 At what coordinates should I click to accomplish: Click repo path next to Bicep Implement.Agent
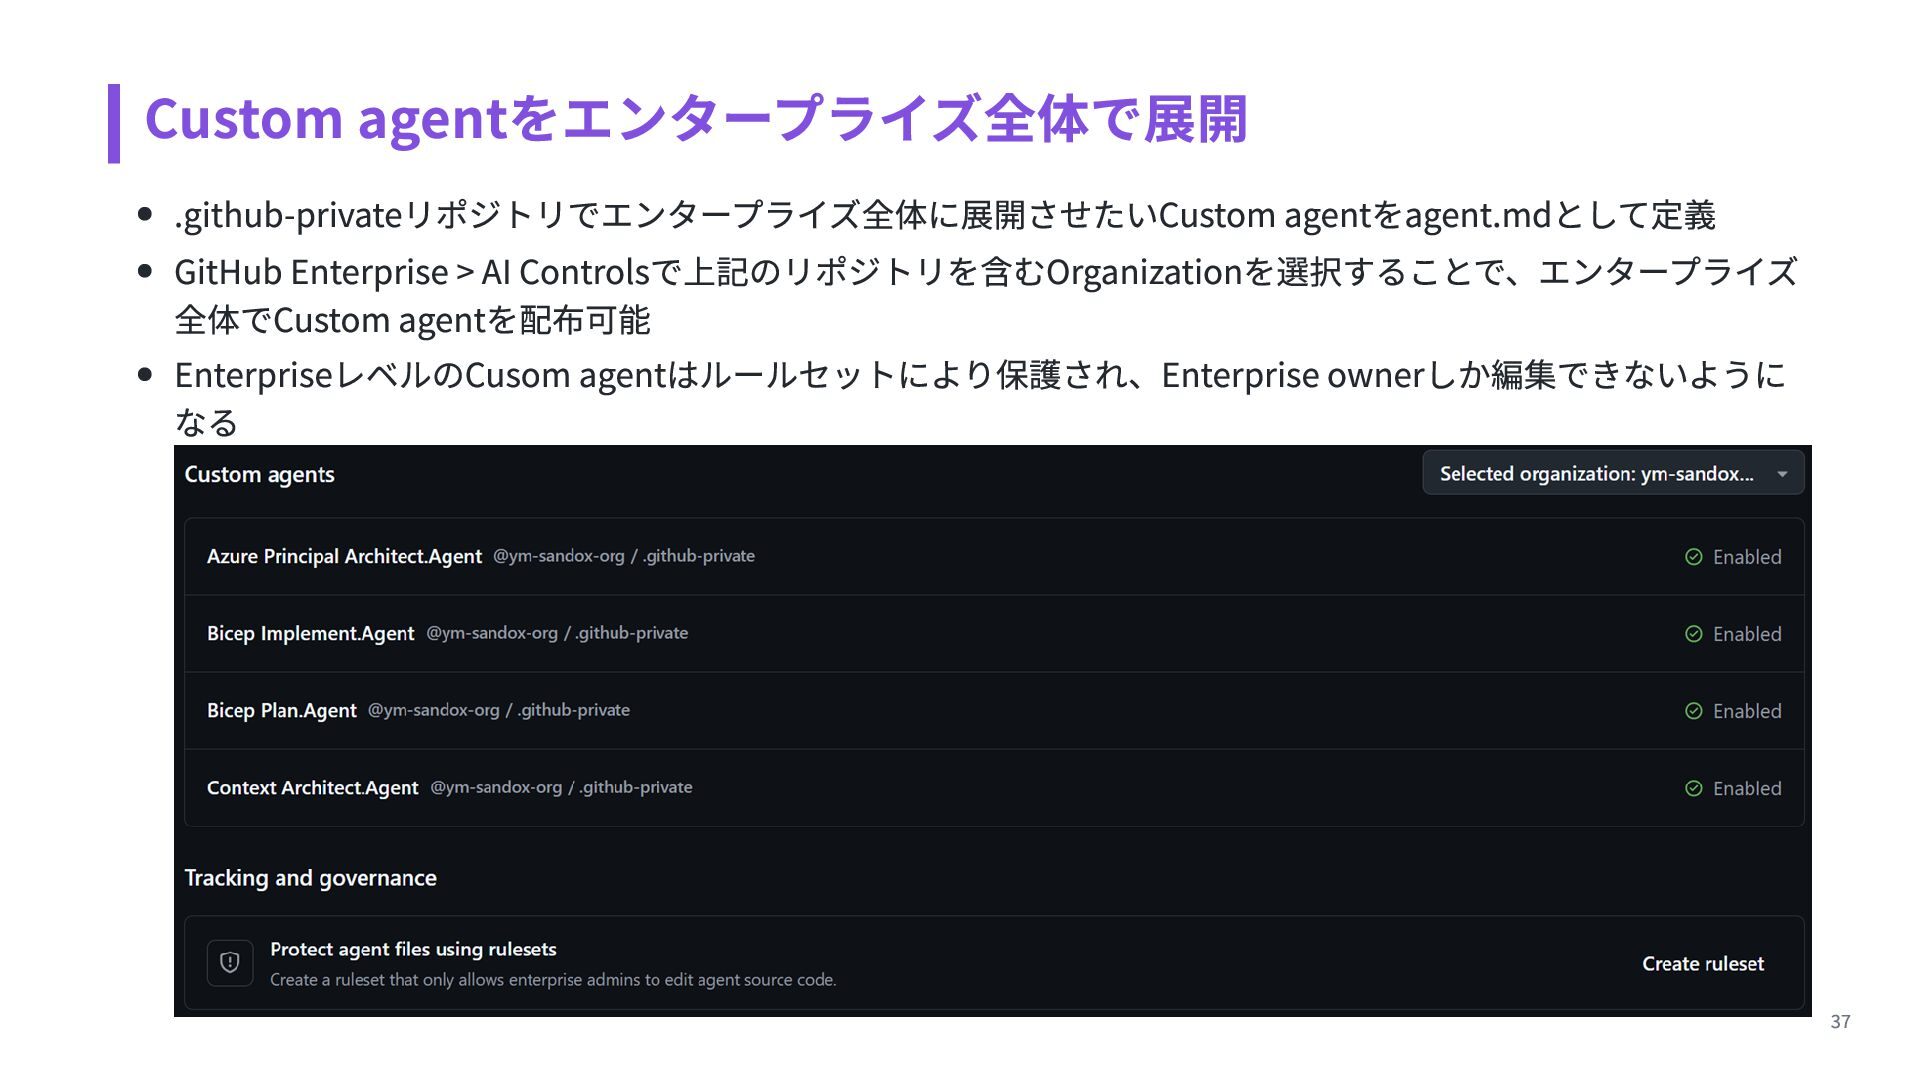pos(557,633)
